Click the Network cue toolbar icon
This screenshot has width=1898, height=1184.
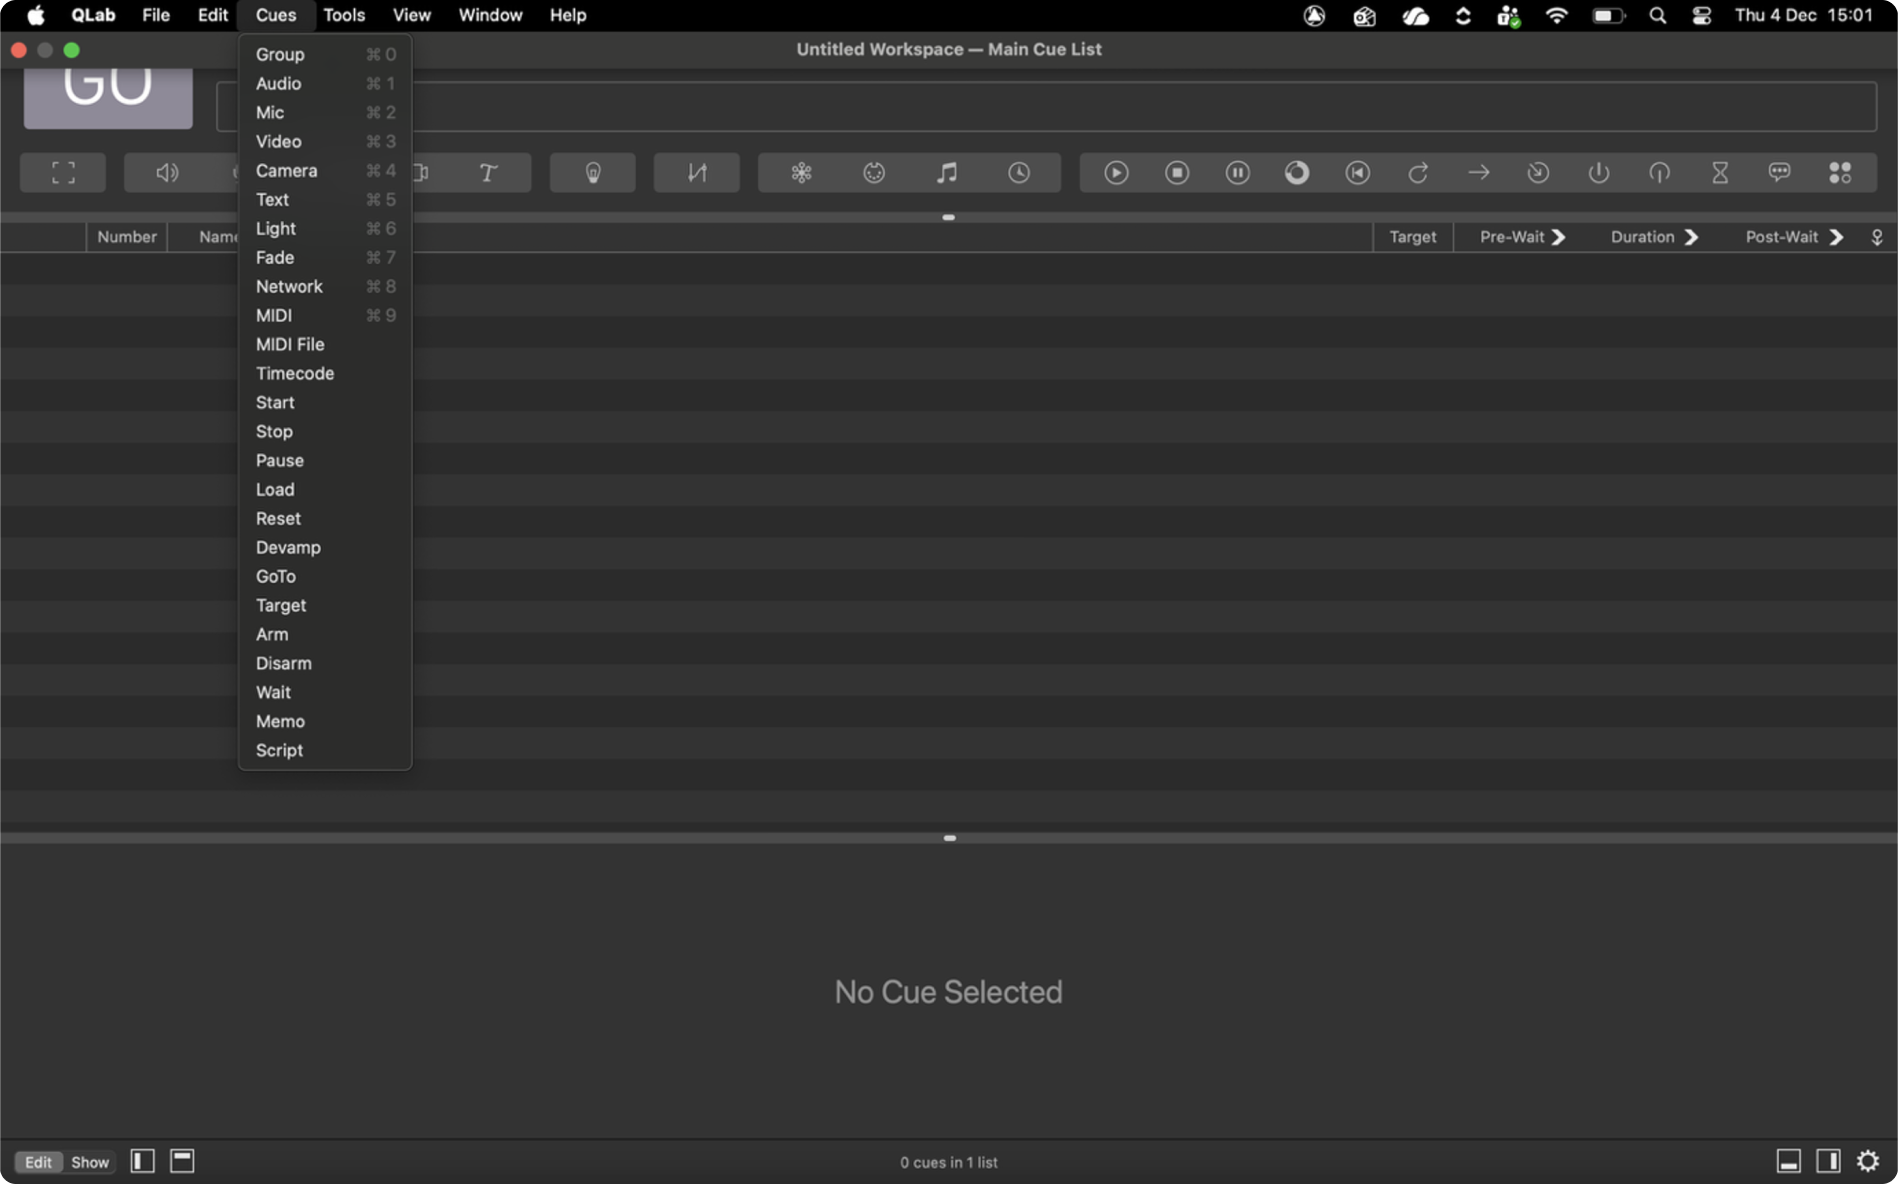801,173
